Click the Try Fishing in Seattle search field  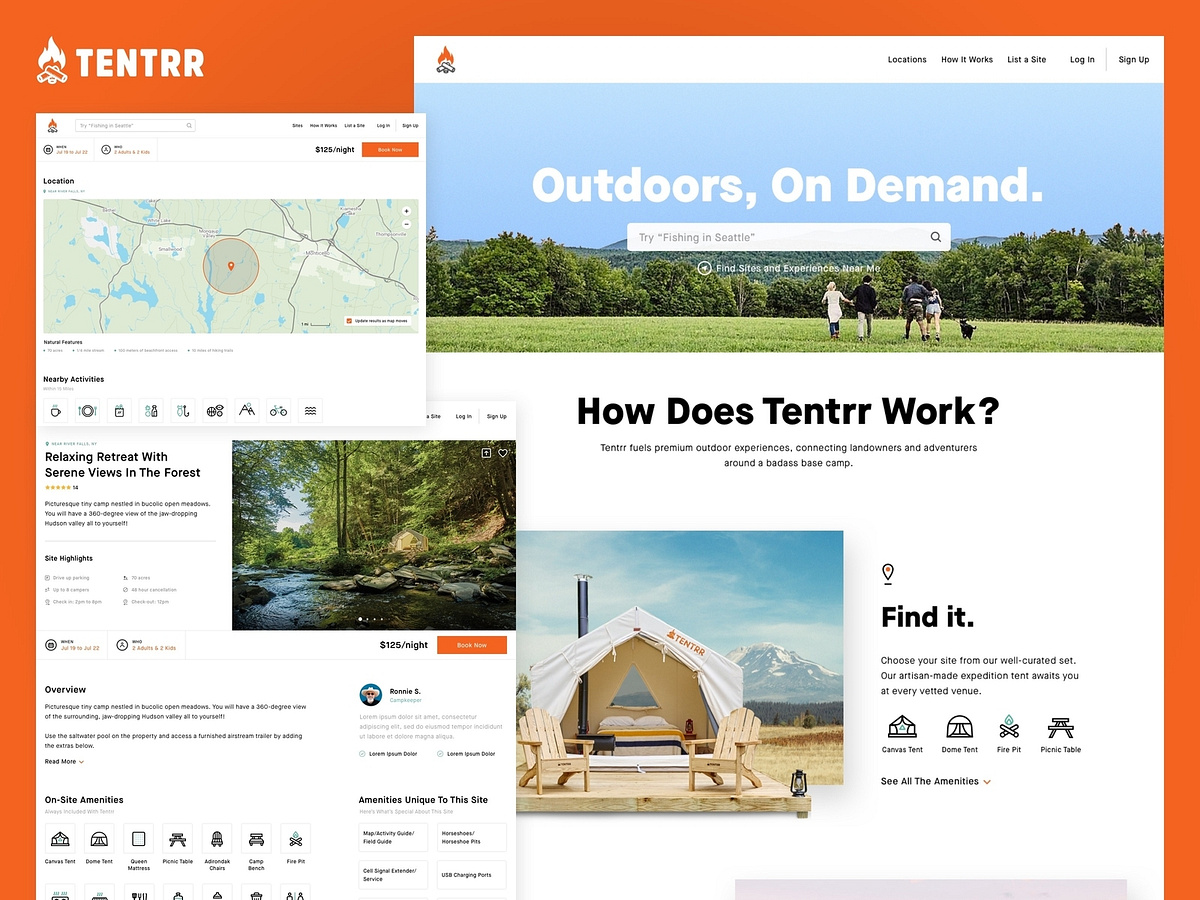(789, 237)
